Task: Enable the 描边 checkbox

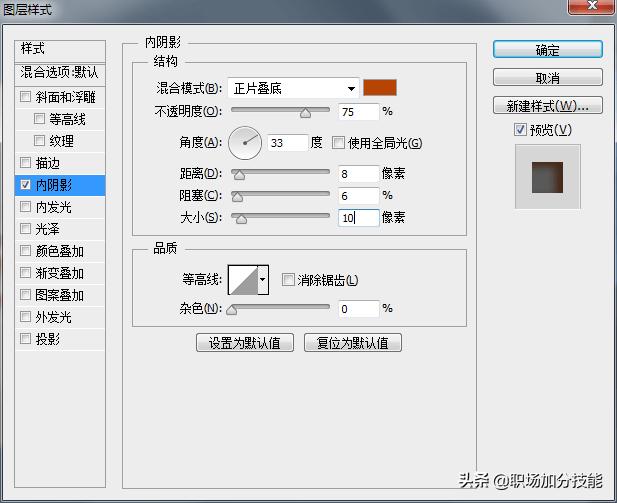Action: (25, 162)
